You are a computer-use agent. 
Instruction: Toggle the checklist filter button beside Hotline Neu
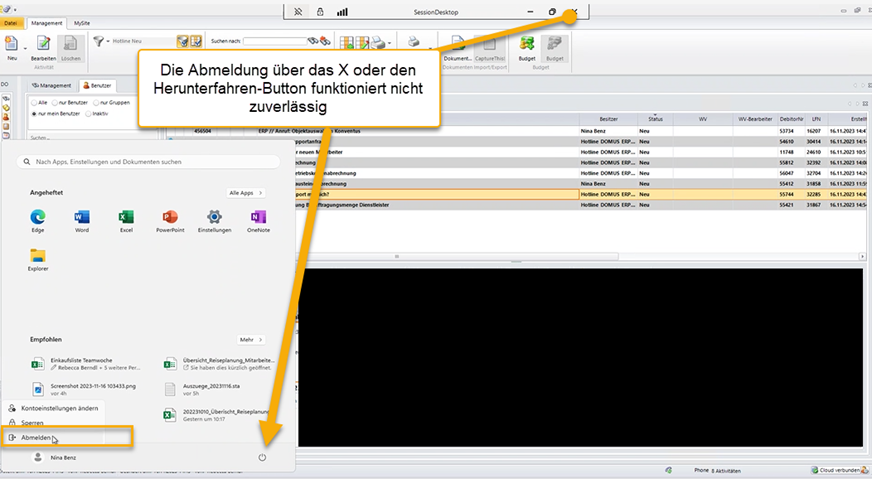pyautogui.click(x=196, y=41)
